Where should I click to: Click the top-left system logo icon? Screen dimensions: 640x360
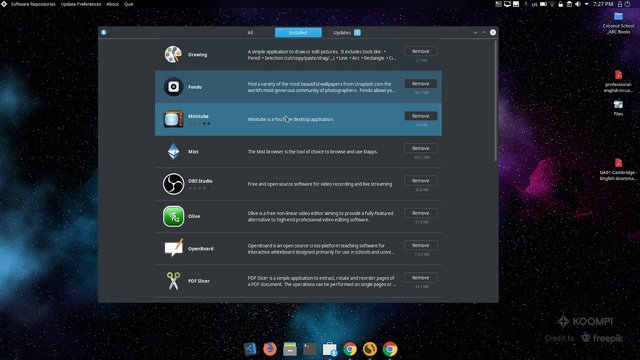click(x=4, y=4)
